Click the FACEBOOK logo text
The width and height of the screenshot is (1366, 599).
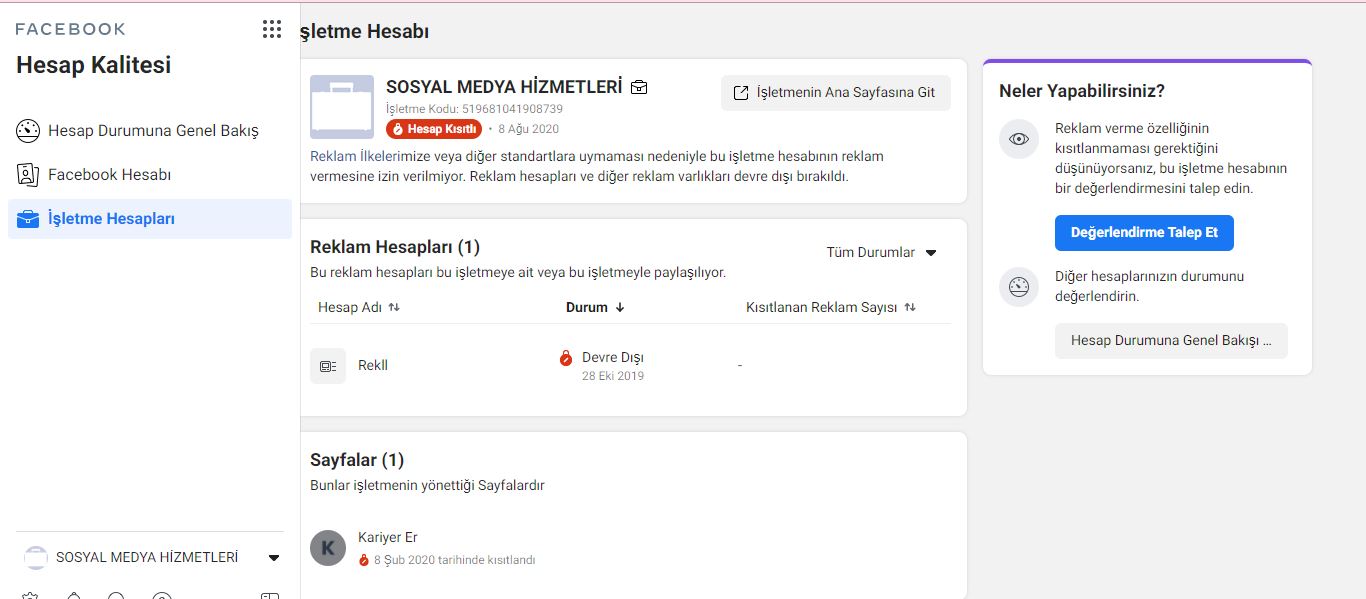pyautogui.click(x=71, y=29)
